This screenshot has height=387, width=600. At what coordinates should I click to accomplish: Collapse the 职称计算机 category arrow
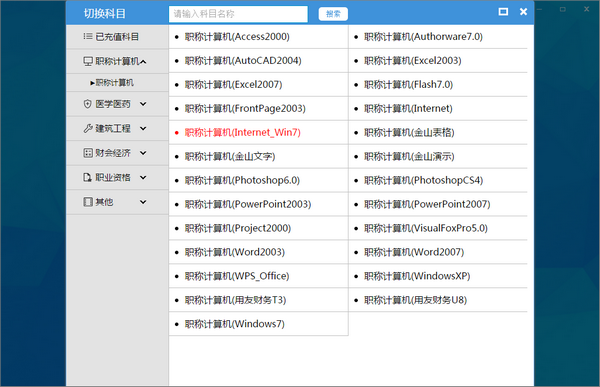(143, 62)
